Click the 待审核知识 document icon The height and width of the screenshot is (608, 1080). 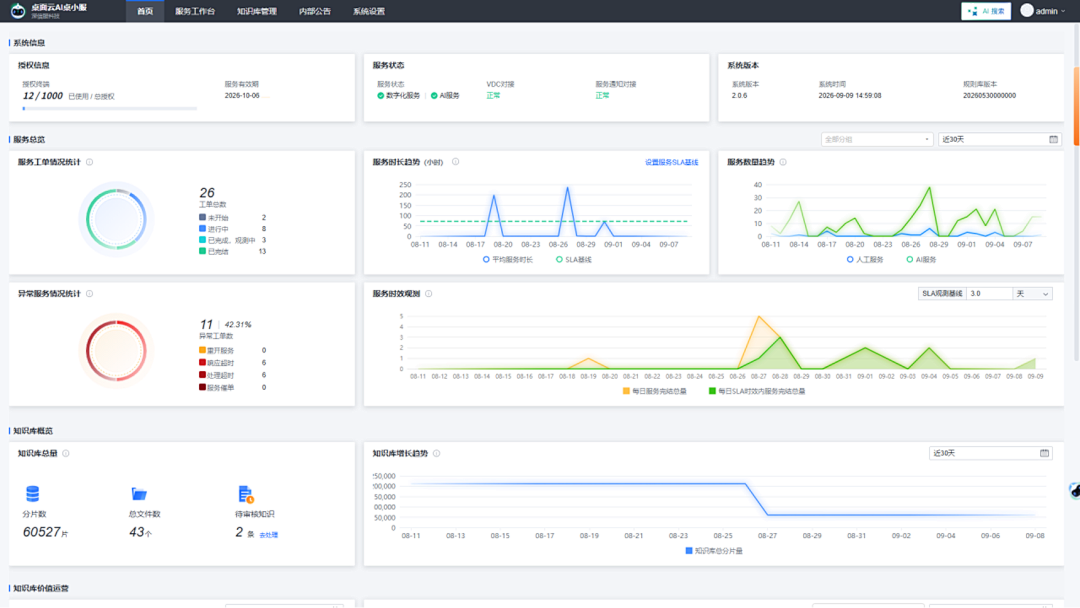tap(246, 494)
